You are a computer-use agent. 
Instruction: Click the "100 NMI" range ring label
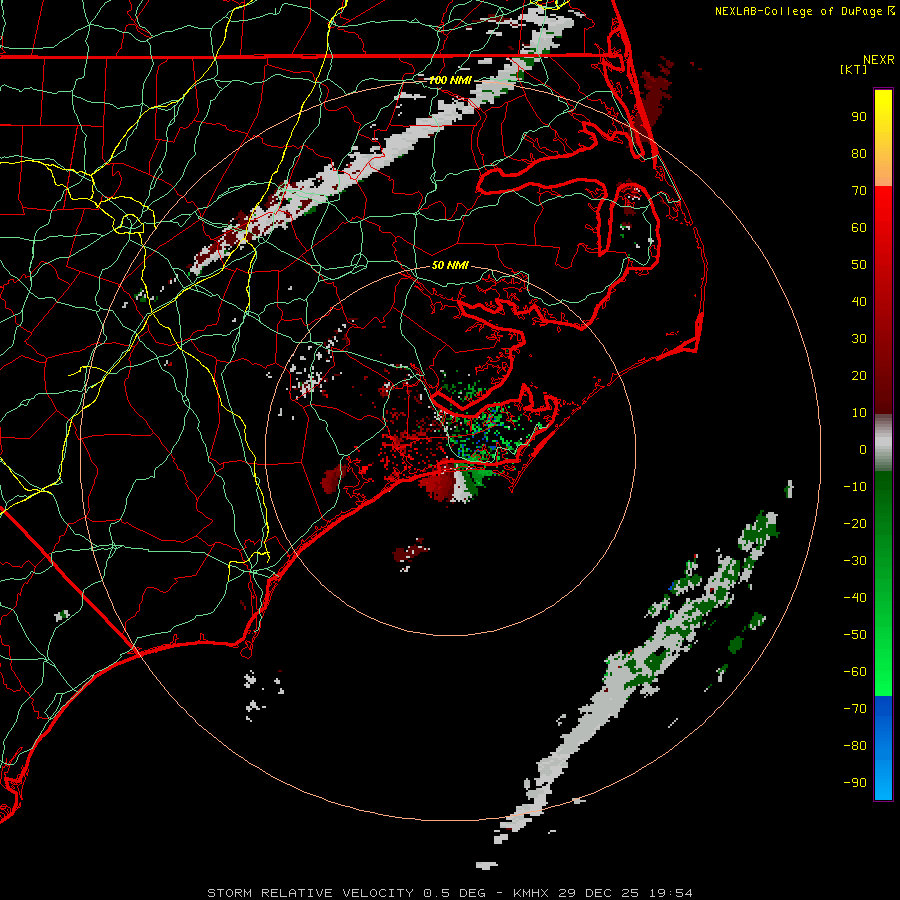coord(450,80)
